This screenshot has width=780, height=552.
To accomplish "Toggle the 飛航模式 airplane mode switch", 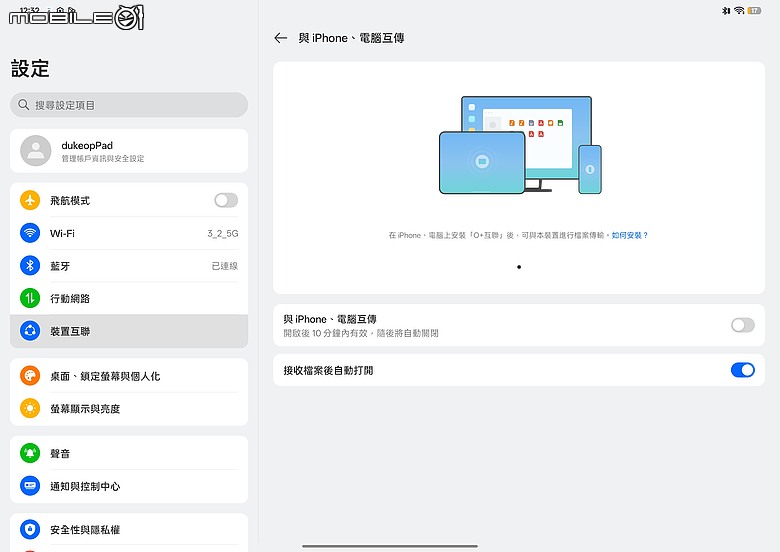I will point(226,200).
